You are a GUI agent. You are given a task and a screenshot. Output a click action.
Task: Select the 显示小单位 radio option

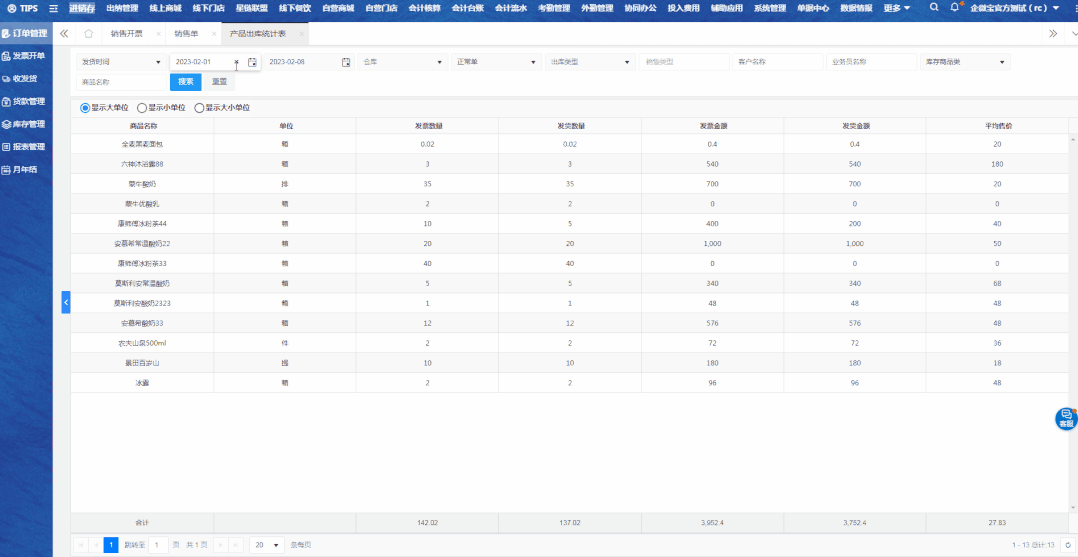(x=142, y=107)
